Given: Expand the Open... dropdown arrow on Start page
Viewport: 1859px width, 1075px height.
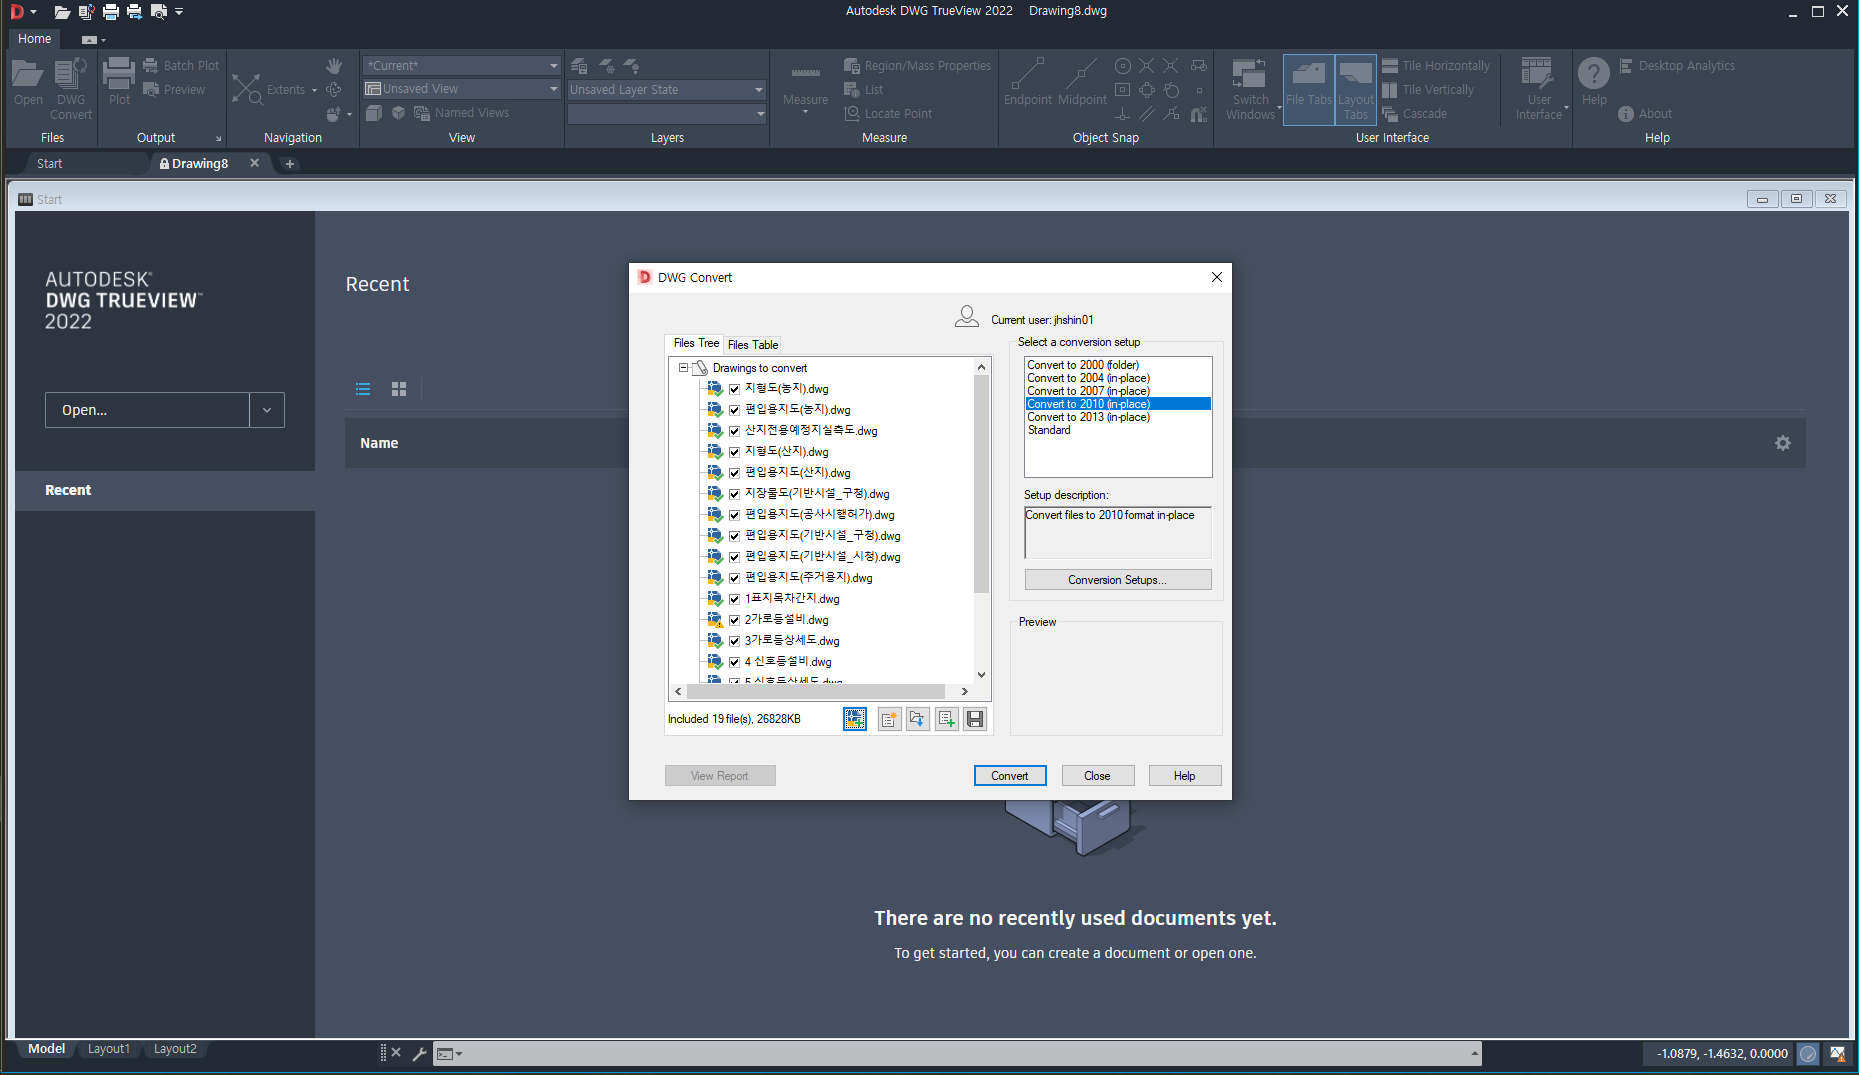Looking at the screenshot, I should click(x=267, y=410).
